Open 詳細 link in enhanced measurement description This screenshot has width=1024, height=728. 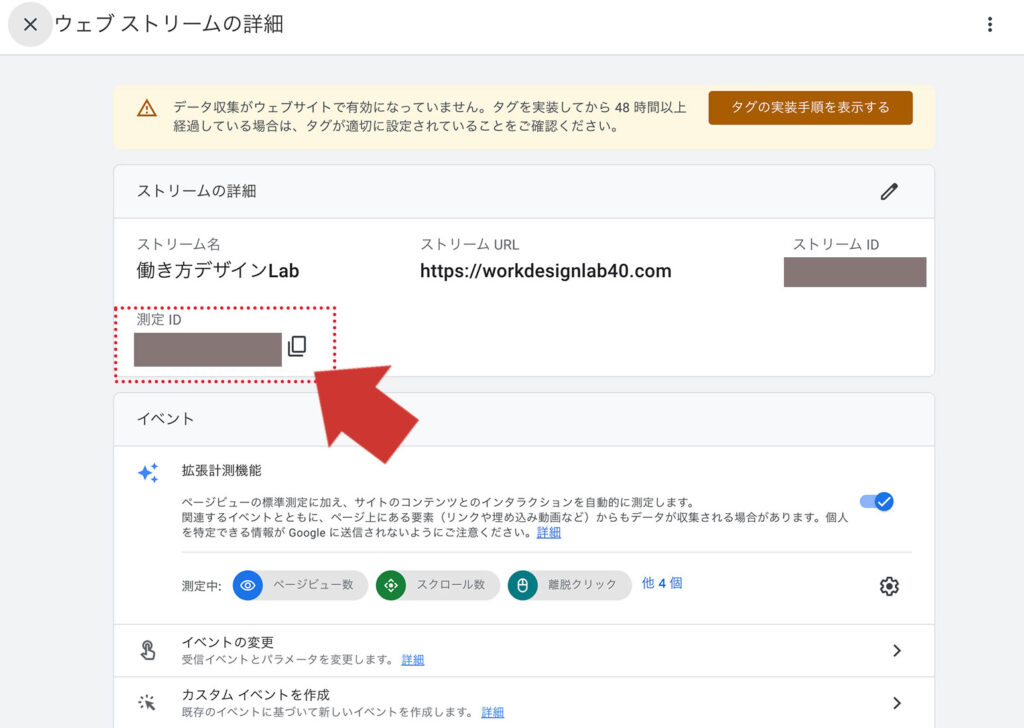pos(548,533)
